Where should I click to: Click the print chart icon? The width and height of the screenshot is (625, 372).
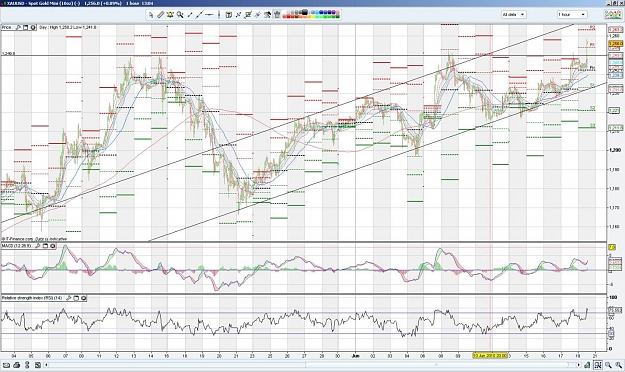16,365
